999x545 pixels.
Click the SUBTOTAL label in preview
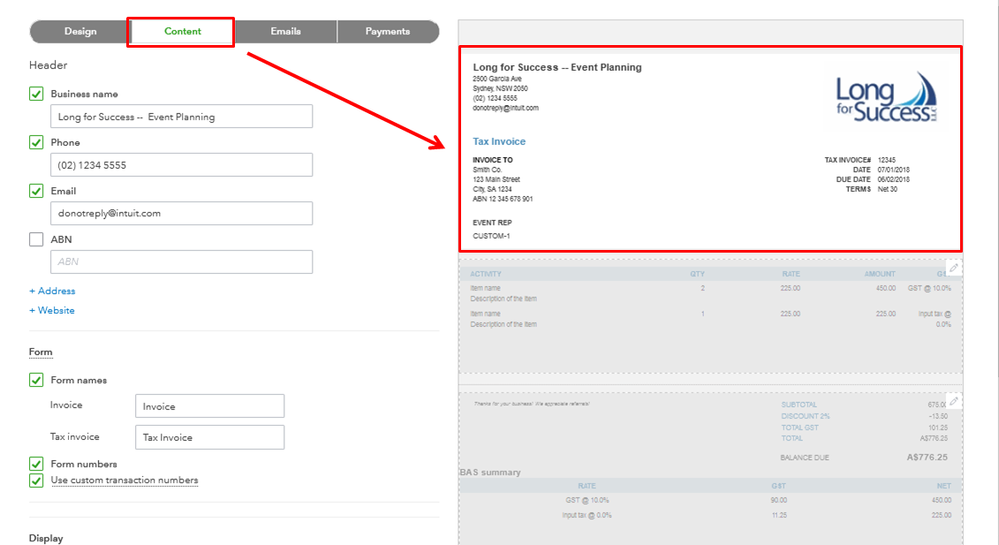tap(799, 405)
